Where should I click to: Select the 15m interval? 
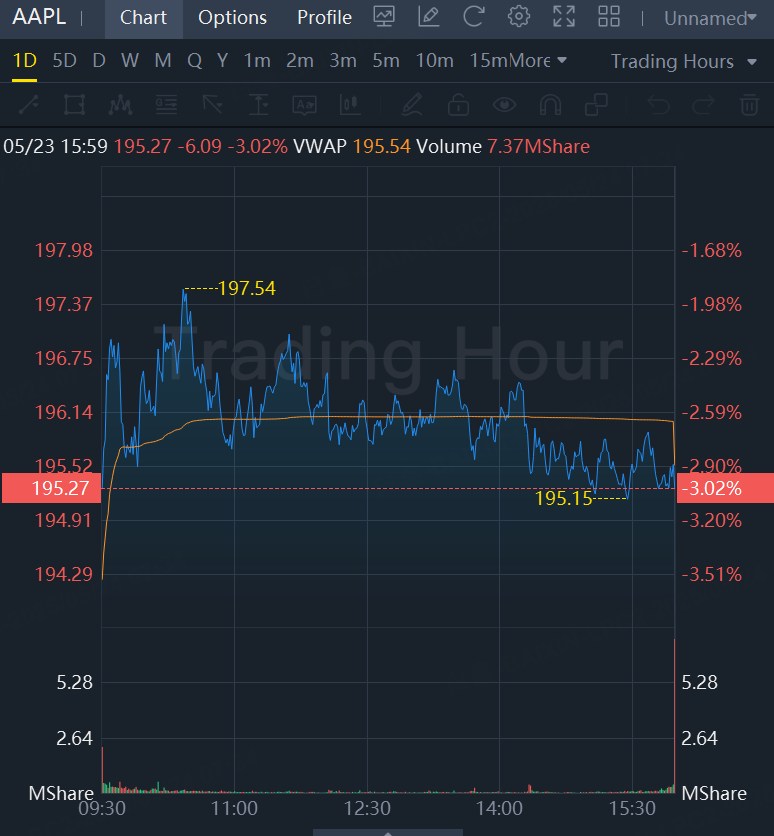(488, 60)
